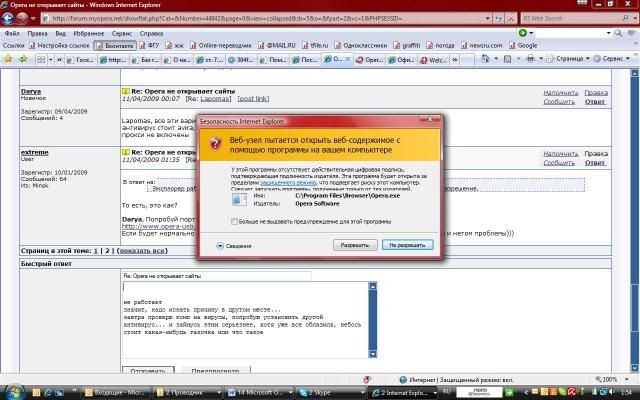This screenshot has height=400, width=640.
Task: Click the Add to Favorites star-plus icon
Action: click(x=23, y=59)
